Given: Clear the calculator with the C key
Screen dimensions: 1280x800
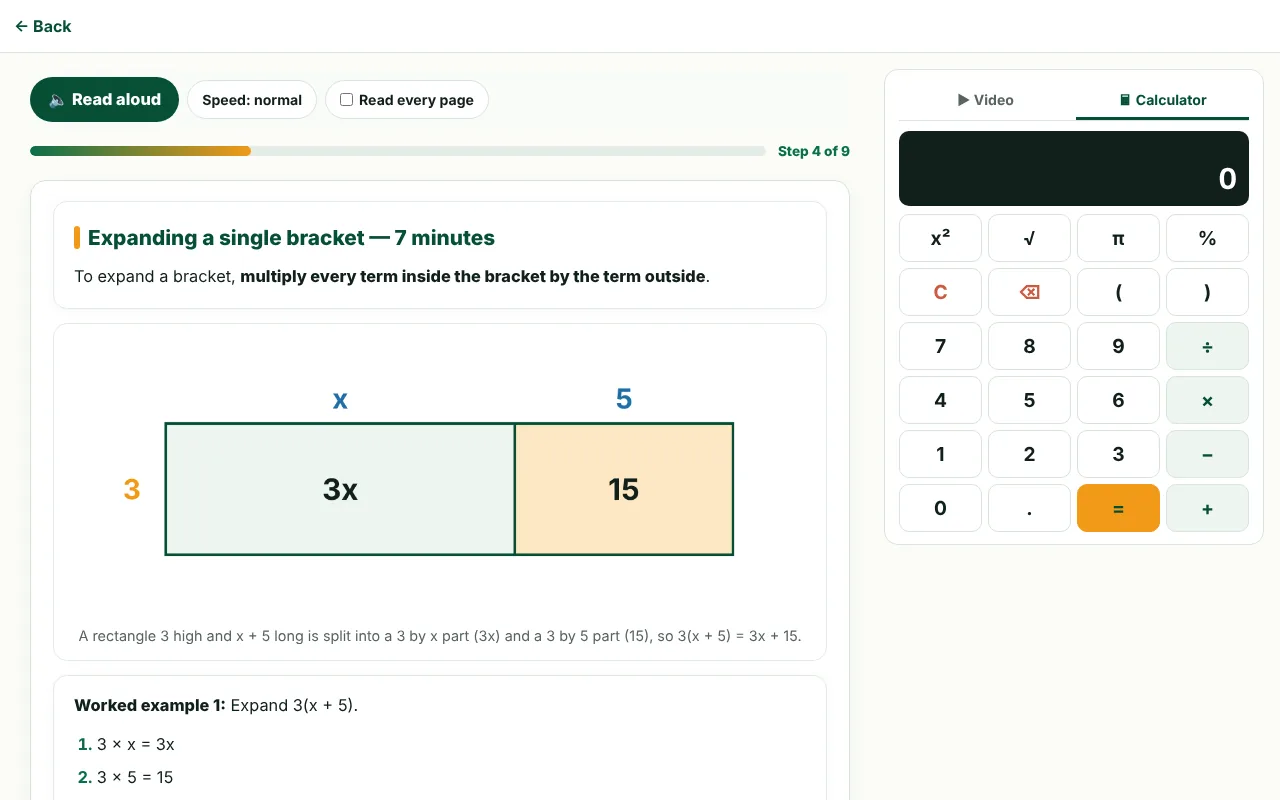Looking at the screenshot, I should tap(940, 292).
